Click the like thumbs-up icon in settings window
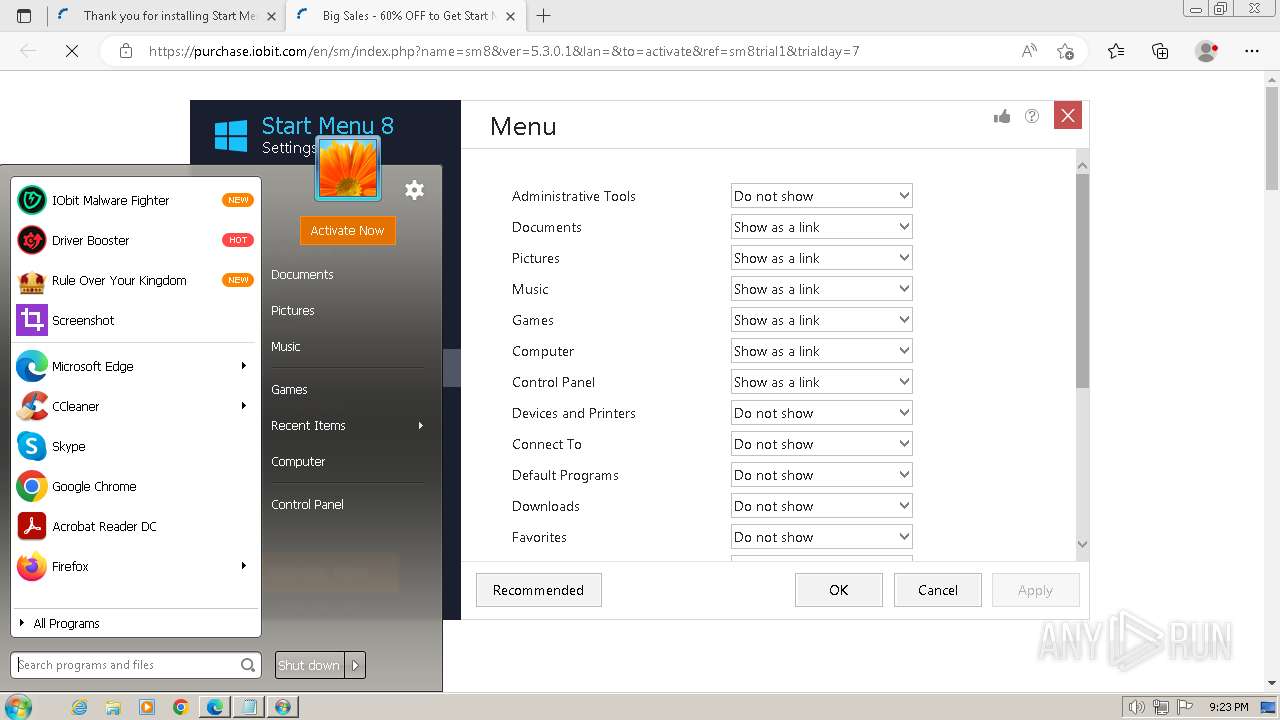1280x720 pixels. (x=1002, y=117)
